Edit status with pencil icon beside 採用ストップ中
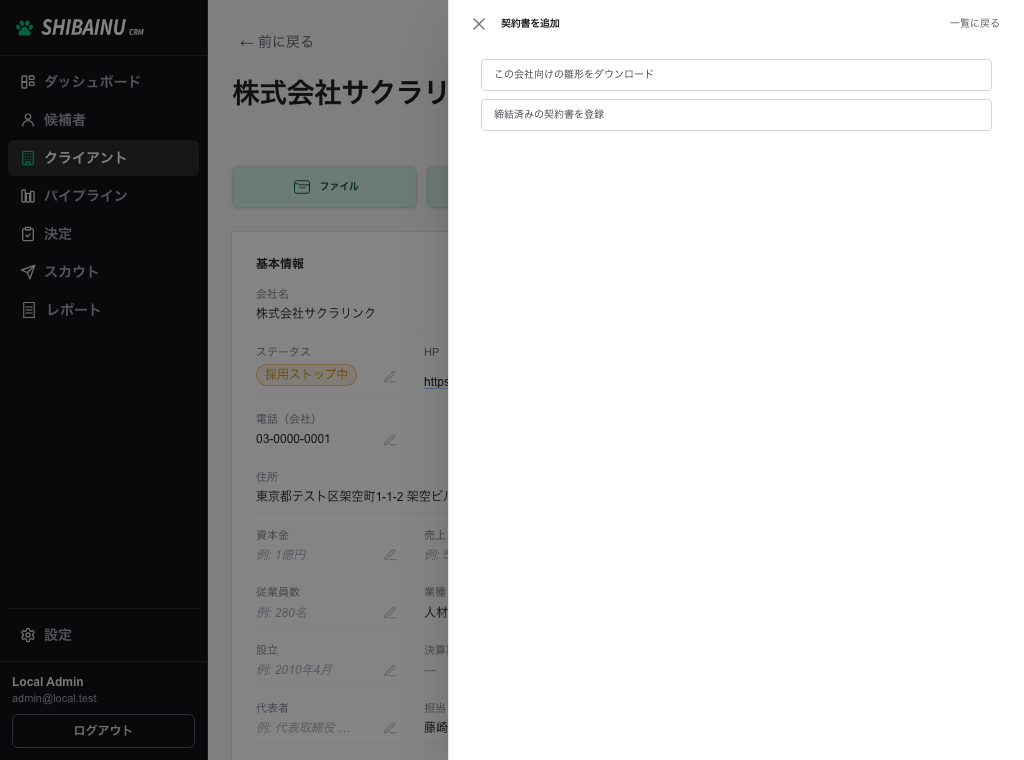Viewport: 1024px width, 760px height. pyautogui.click(x=390, y=377)
